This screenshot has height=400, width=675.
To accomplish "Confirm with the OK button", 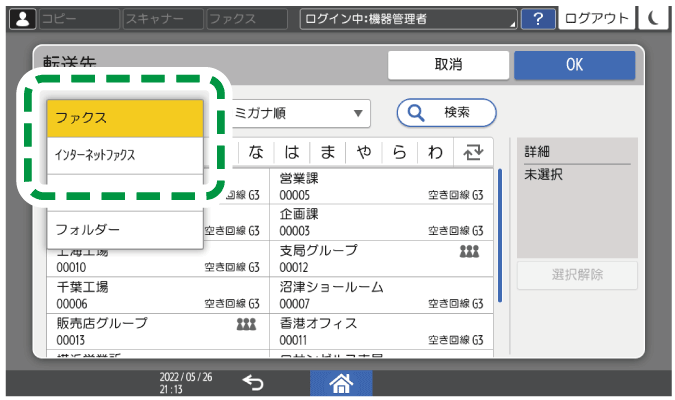I will click(x=574, y=65).
